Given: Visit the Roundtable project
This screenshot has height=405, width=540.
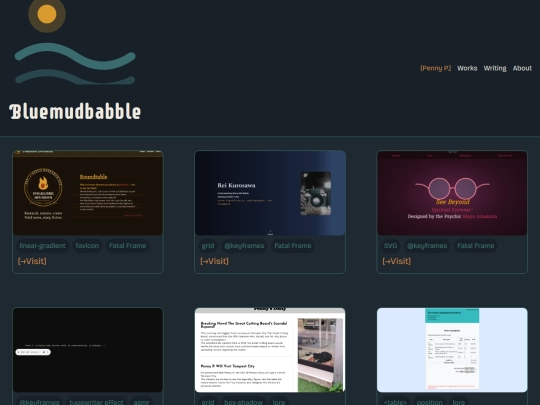Looking at the screenshot, I should click(32, 261).
